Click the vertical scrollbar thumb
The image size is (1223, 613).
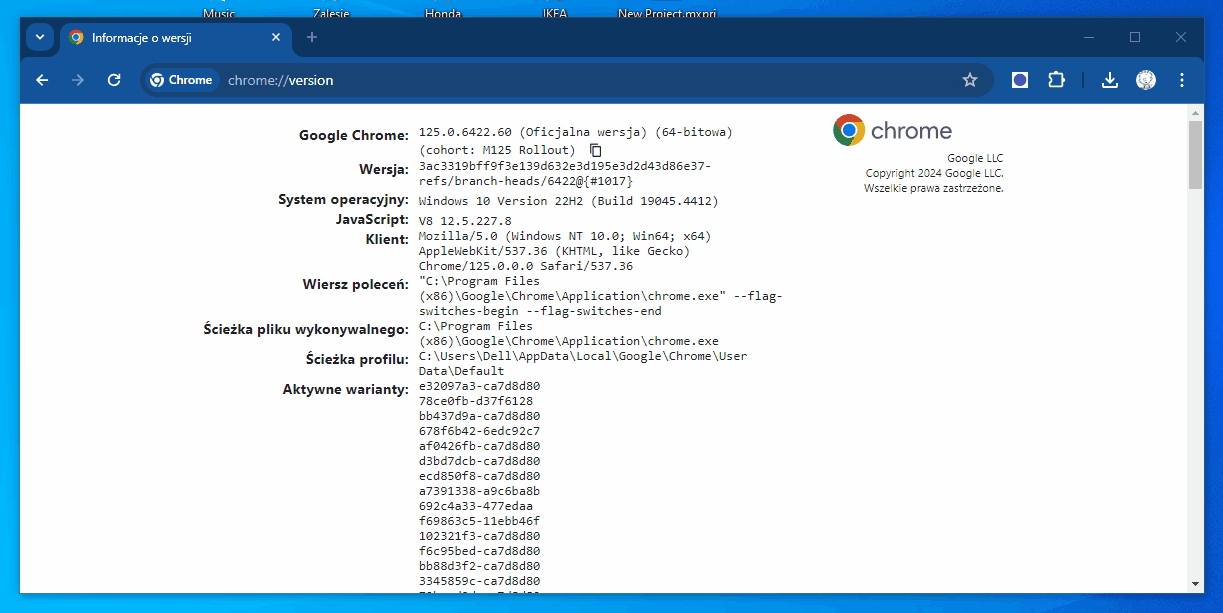pos(1195,155)
